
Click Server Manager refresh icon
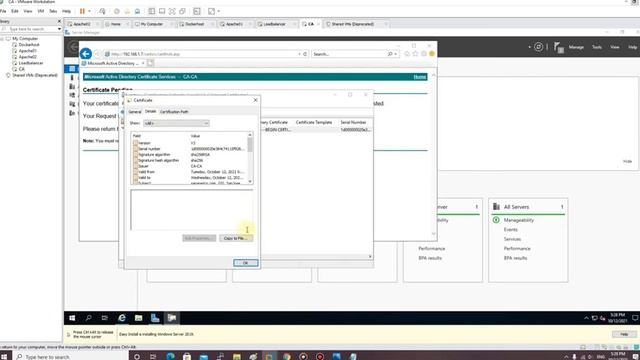coord(538,47)
